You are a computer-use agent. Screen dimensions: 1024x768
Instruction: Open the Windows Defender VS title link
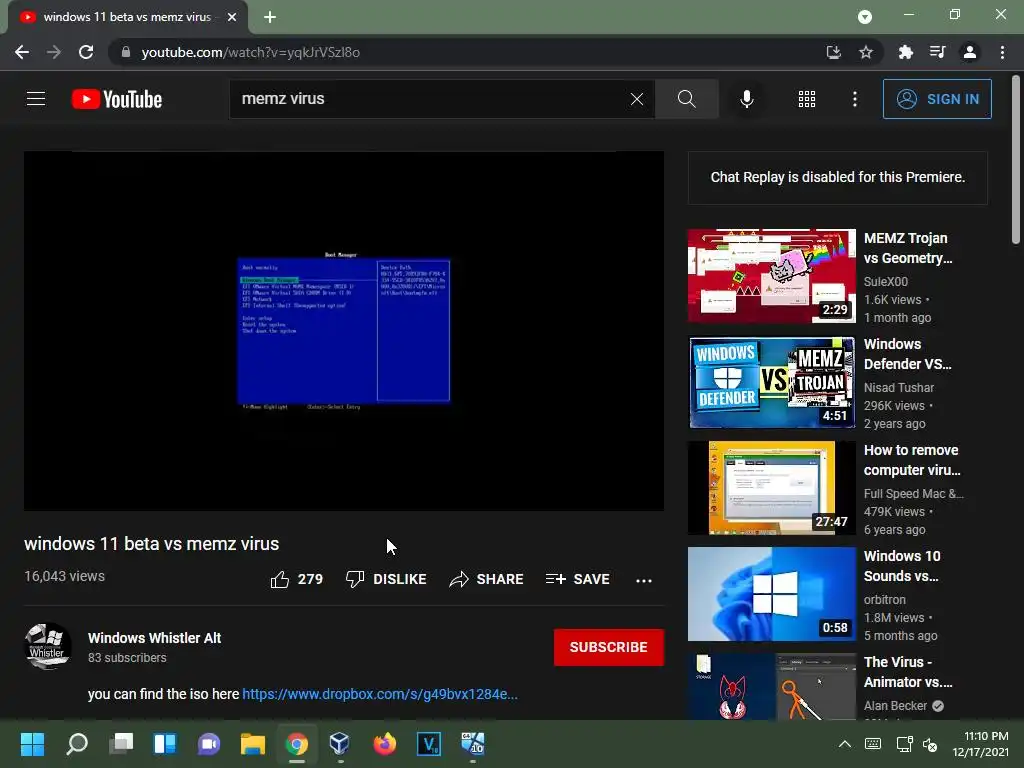(908, 354)
